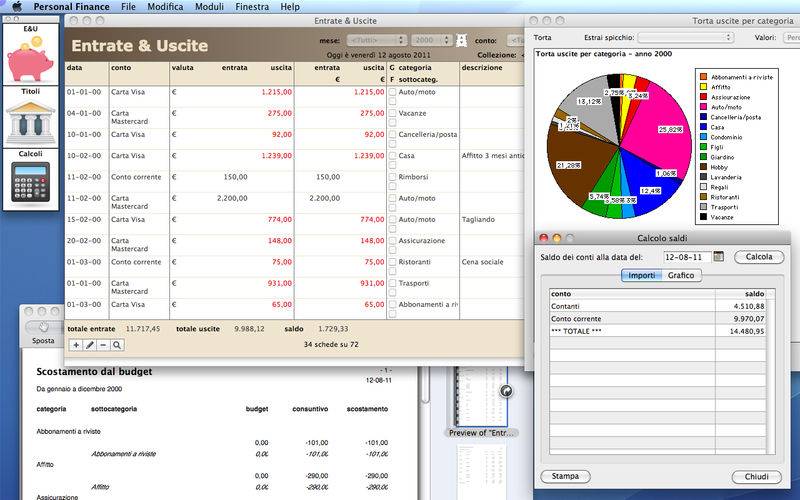Screen dimensions: 800x500
Task: Tick the G checkbox for the Assicurazione row
Action: [393, 240]
